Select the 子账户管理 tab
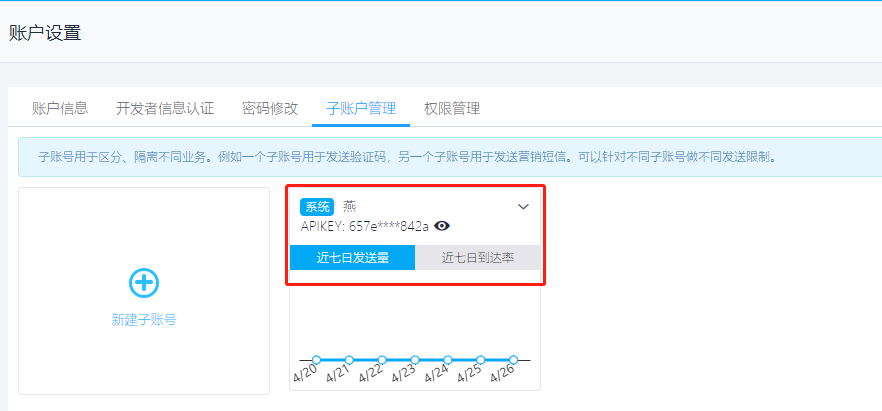The image size is (882, 411). 361,108
